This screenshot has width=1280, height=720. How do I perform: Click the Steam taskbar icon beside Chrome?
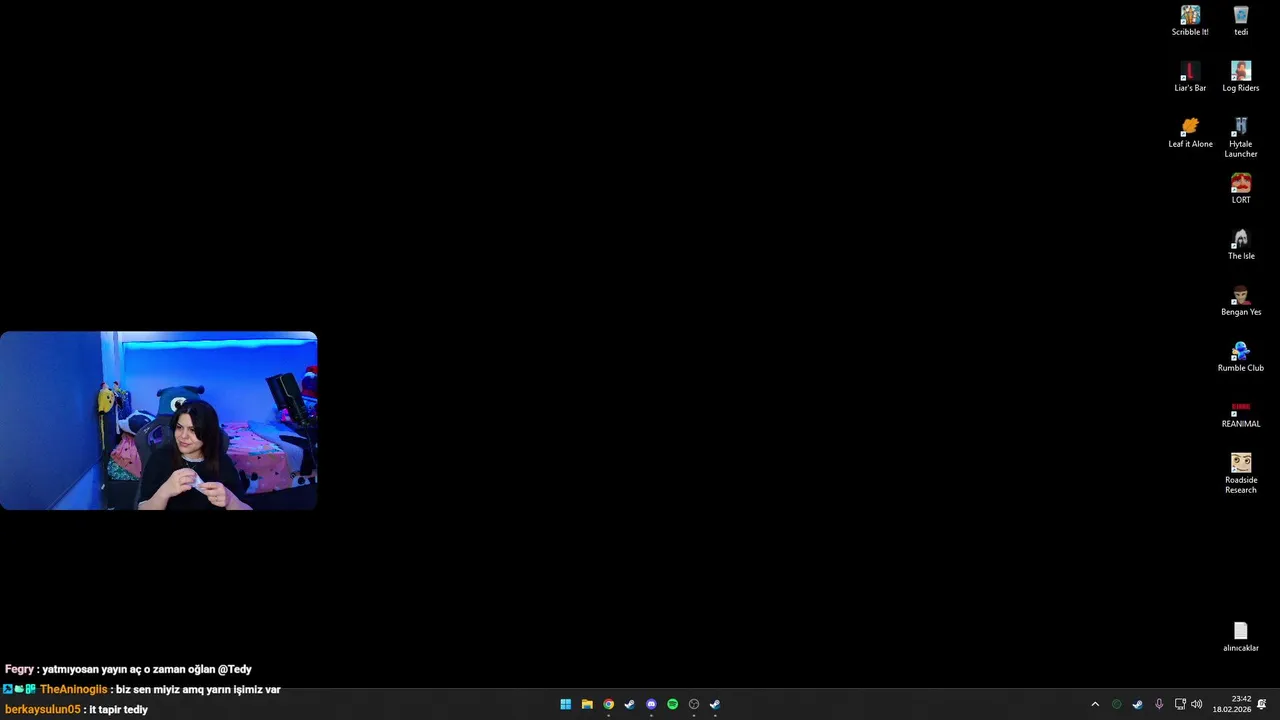point(629,704)
